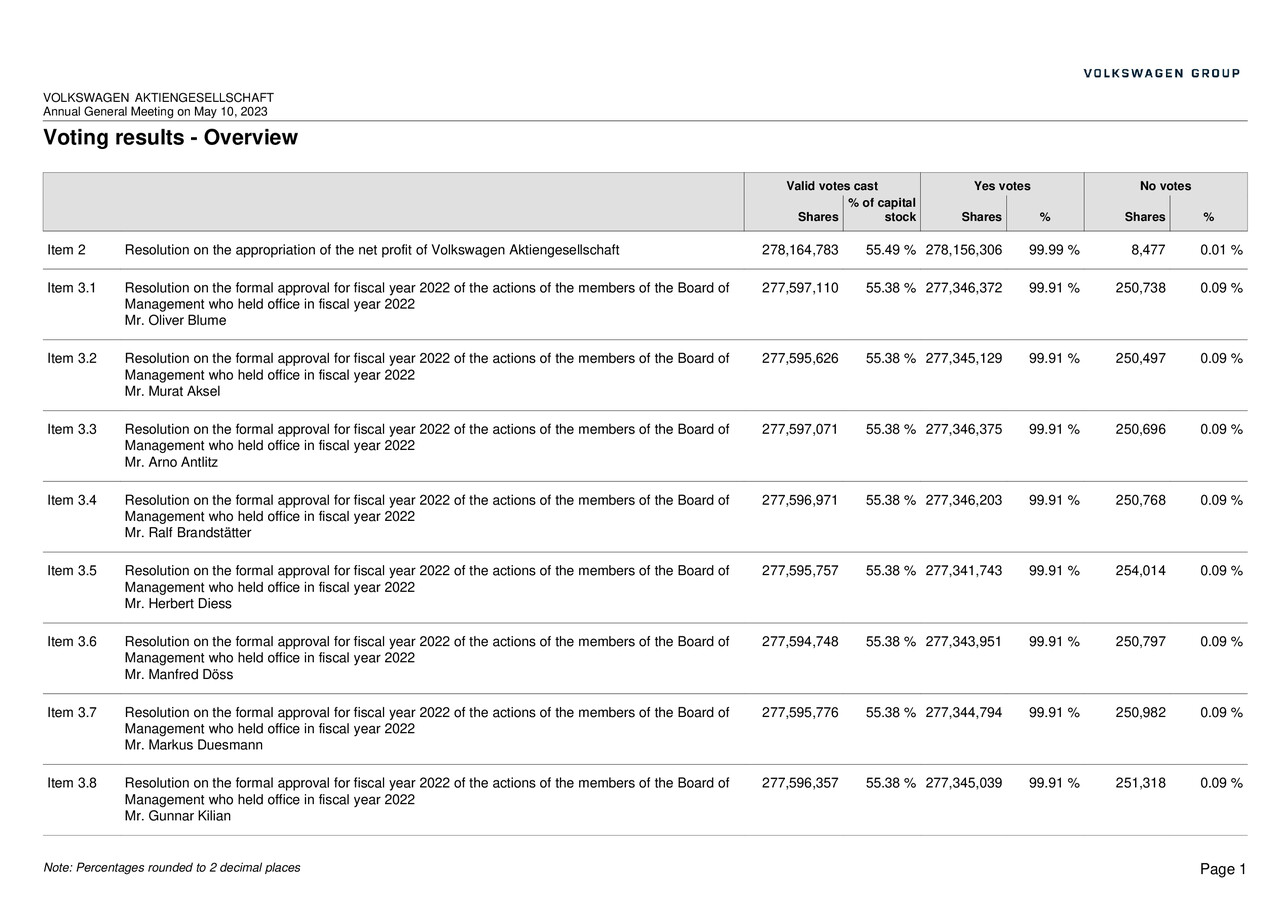The height and width of the screenshot is (905, 1280).
Task: Select the 'Item 3.3' row label
Action: point(72,430)
